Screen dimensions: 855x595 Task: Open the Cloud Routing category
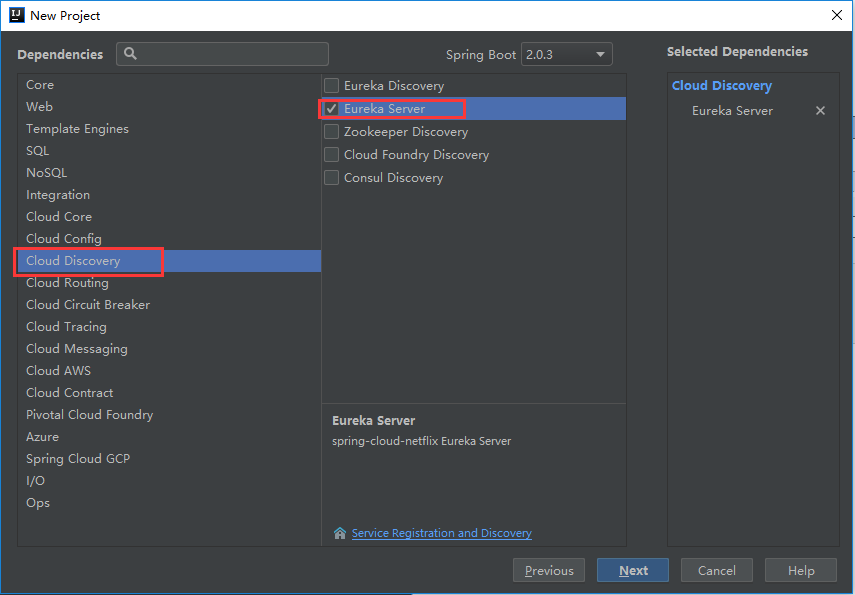tap(169, 283)
